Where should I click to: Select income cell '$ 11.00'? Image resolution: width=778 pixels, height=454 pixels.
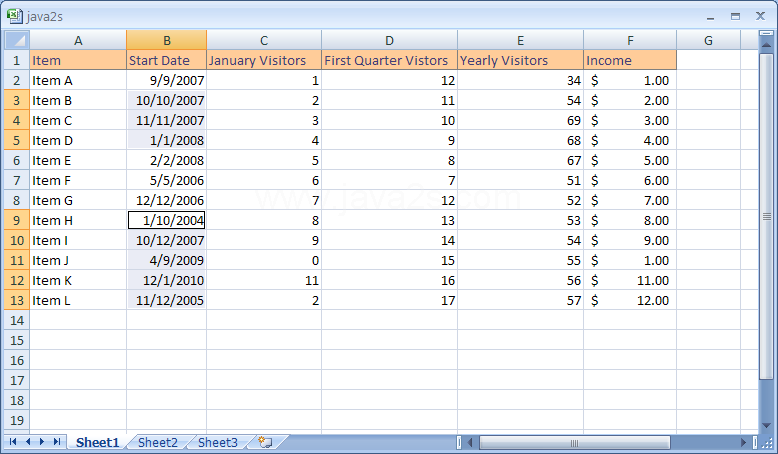(630, 280)
